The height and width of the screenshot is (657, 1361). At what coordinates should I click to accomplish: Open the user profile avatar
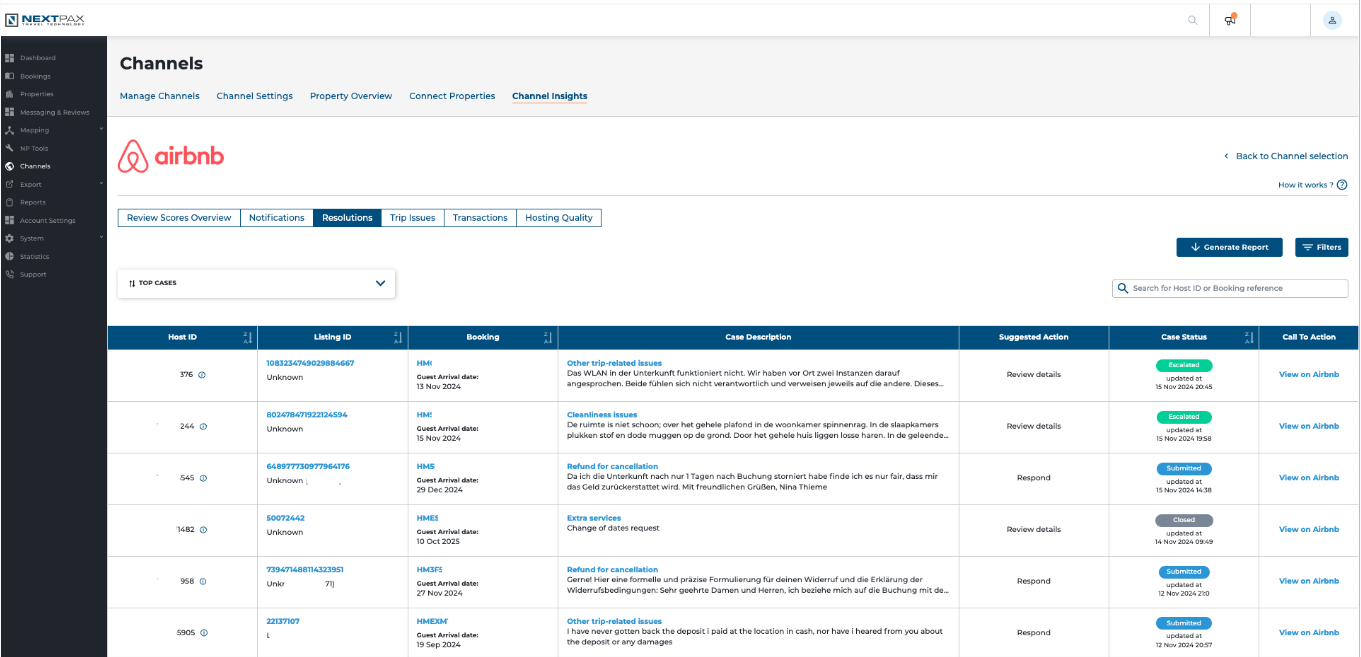click(1332, 20)
